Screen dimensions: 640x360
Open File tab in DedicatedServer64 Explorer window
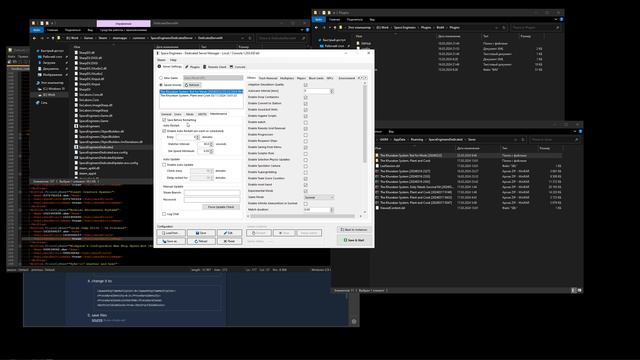[x=37, y=30]
